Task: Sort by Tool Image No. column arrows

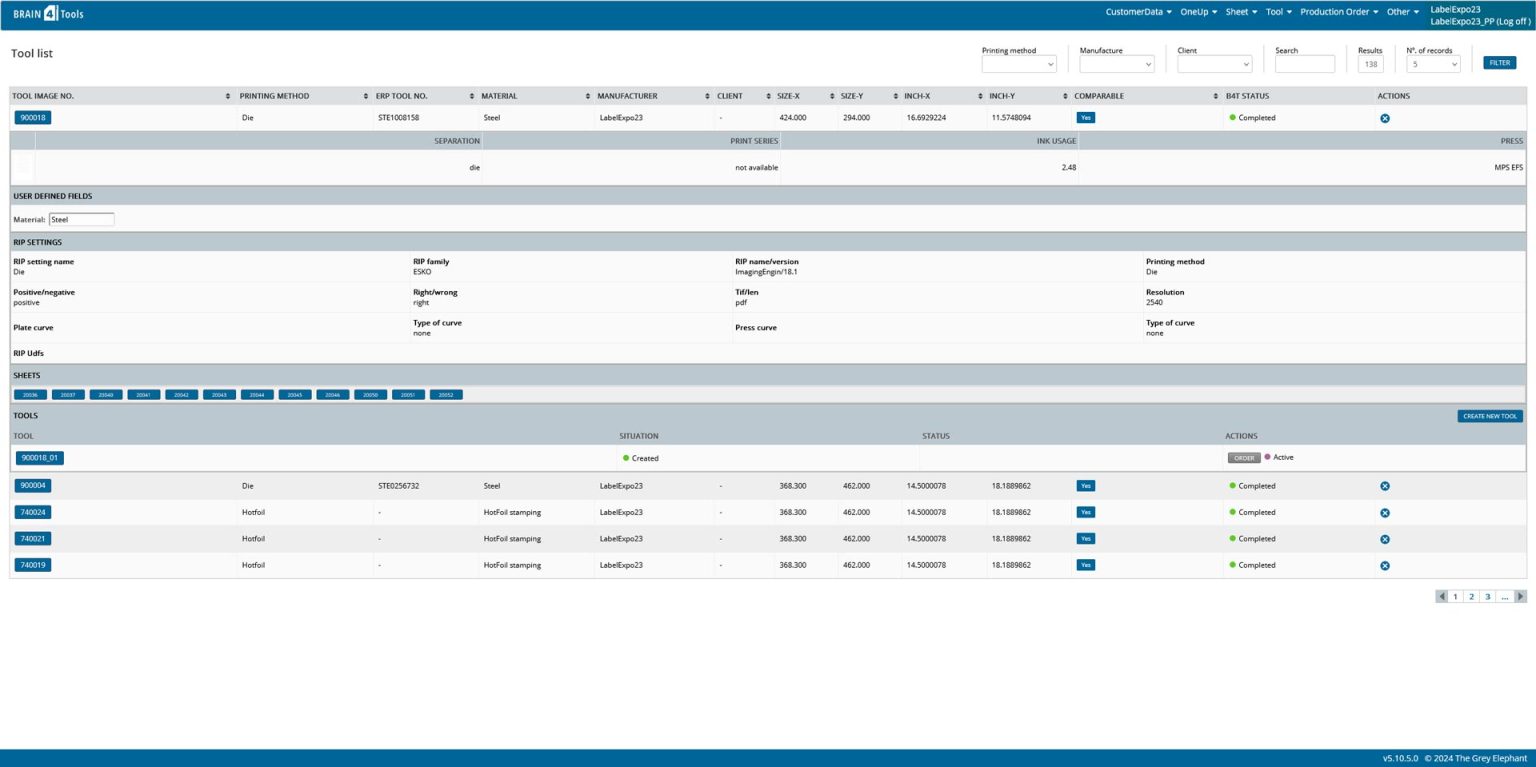Action: [x=229, y=96]
